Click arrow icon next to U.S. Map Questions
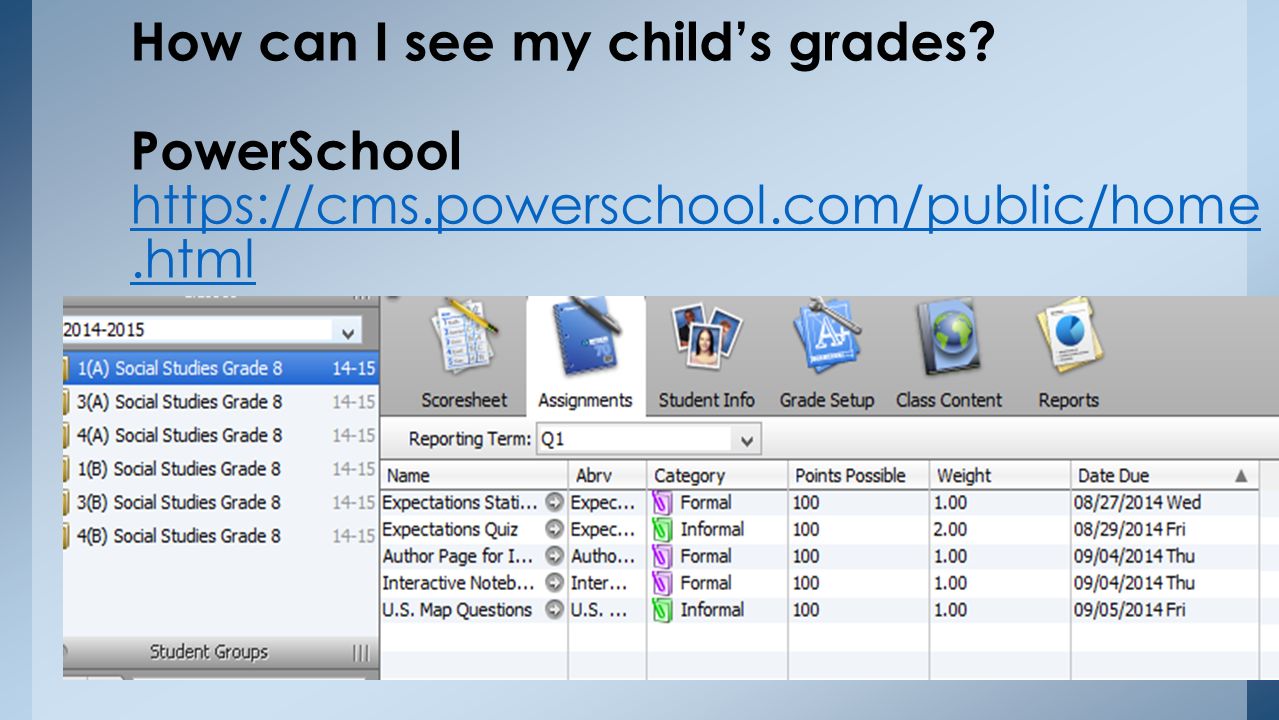 tap(555, 609)
